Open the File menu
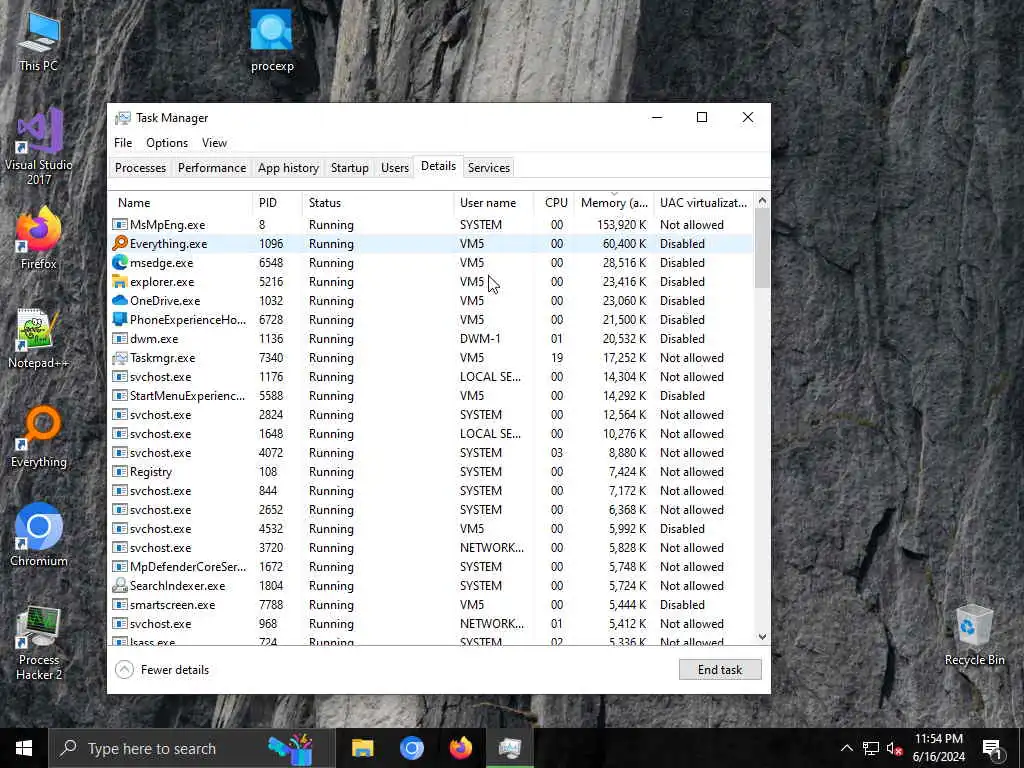This screenshot has width=1024, height=768. (123, 143)
